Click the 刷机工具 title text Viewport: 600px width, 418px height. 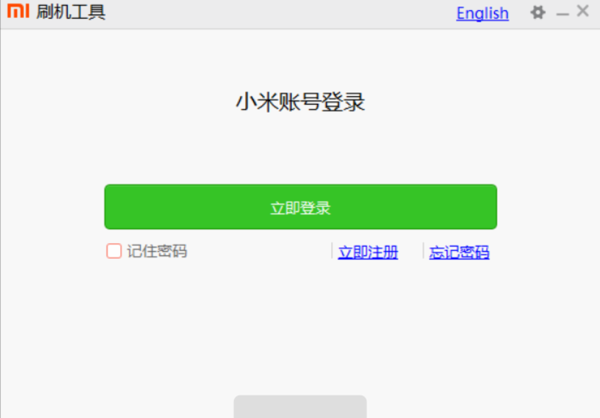(71, 12)
